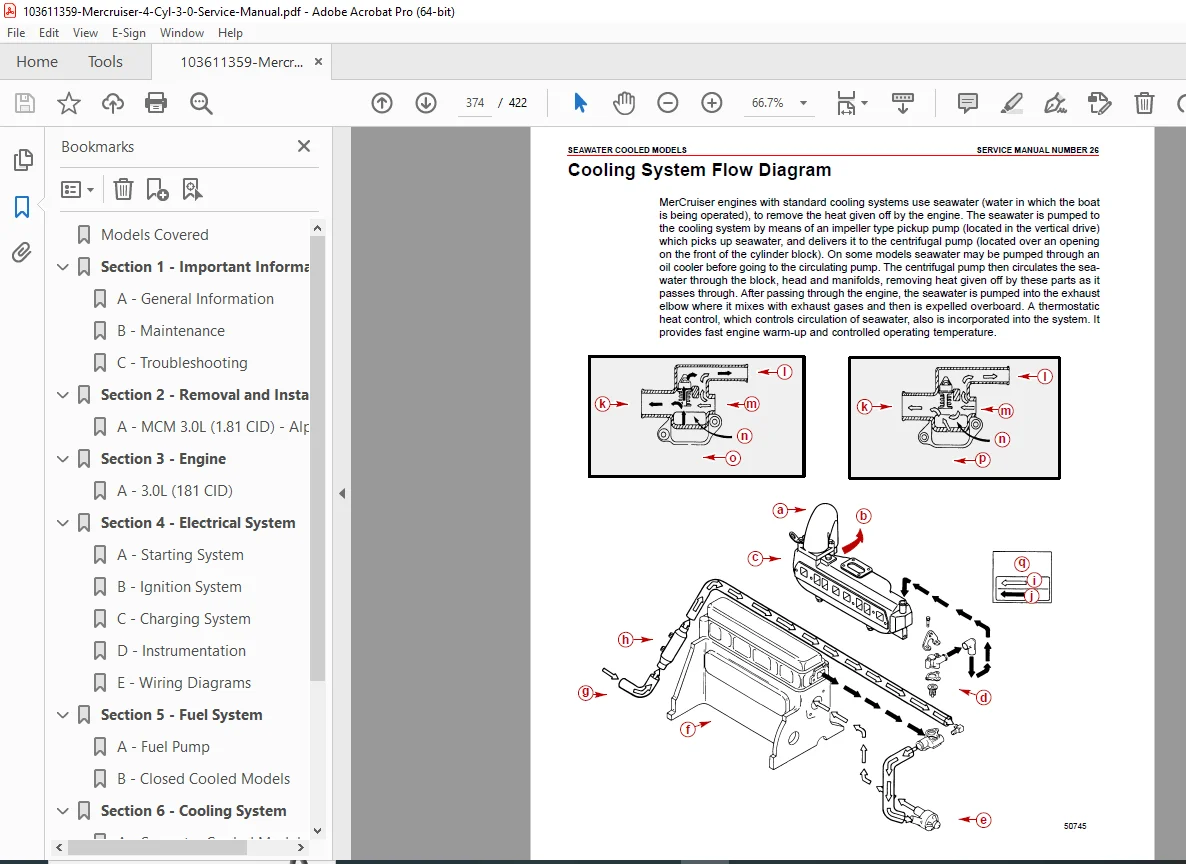Screen dimensions: 1186x864
Task: Click the Save file icon
Action: point(25,103)
